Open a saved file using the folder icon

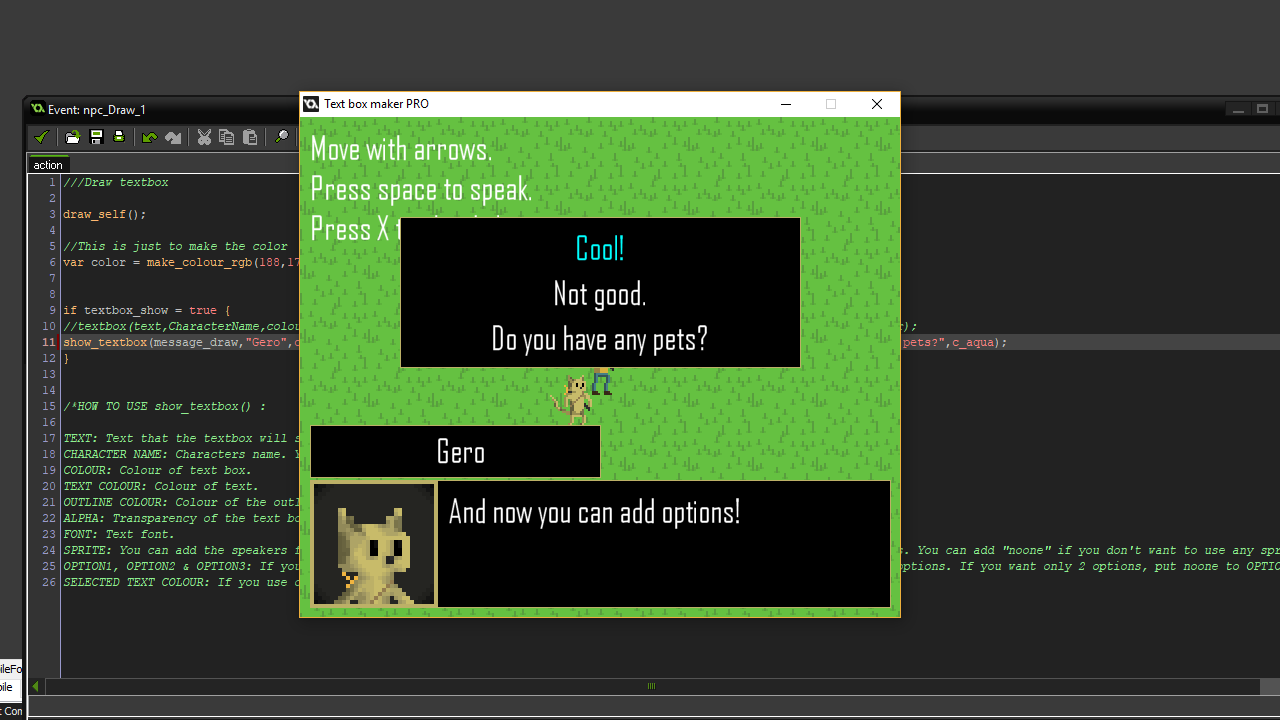pos(72,137)
